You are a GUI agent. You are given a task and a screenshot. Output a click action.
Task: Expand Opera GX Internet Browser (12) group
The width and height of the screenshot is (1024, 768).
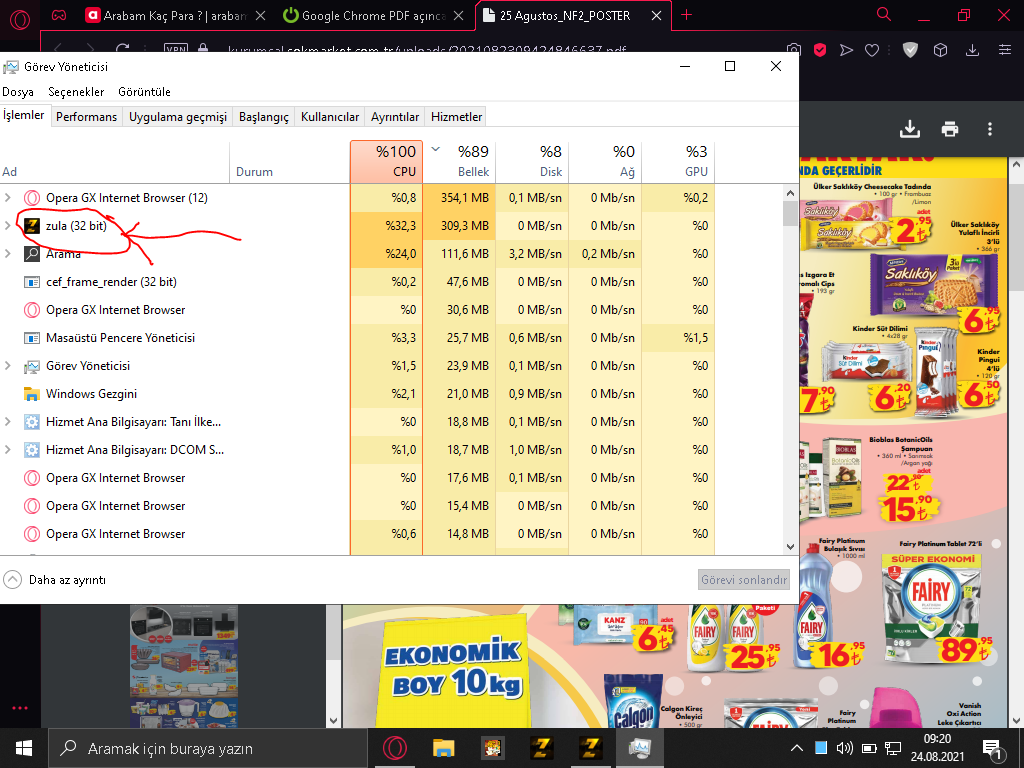[8, 197]
